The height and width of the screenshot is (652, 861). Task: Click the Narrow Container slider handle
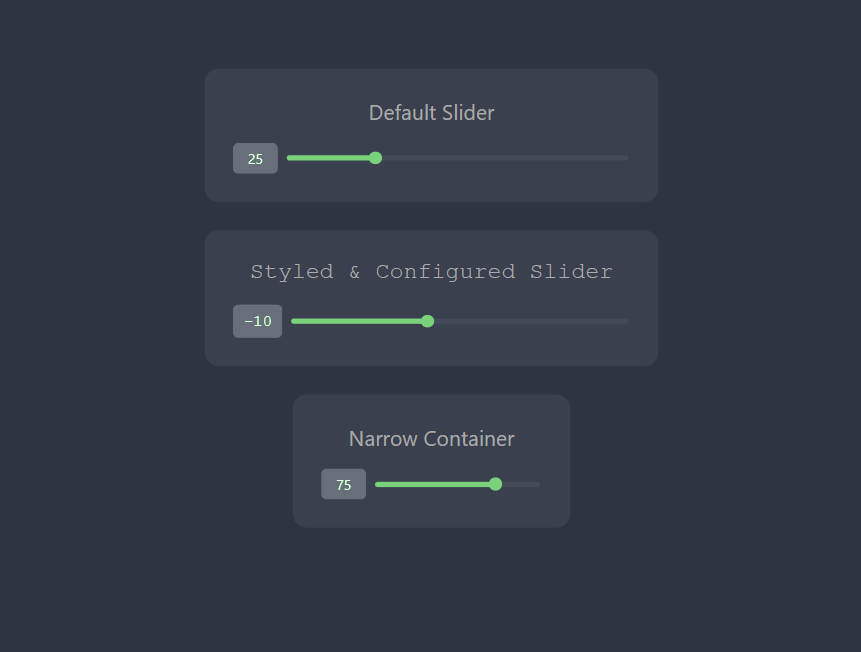pos(495,484)
